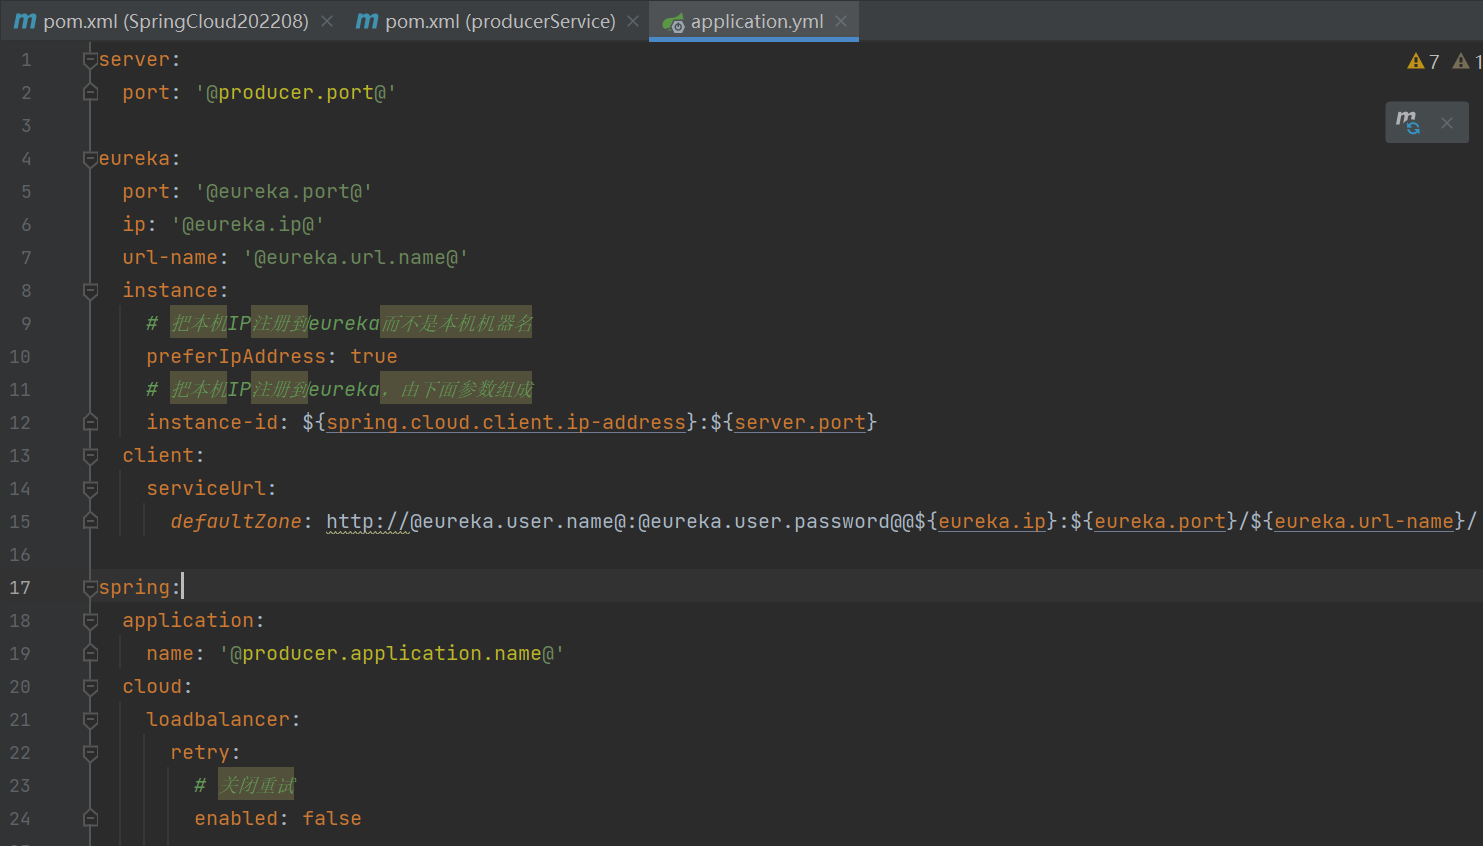Screen dimensions: 1483x846
Task: Click fold end marker on line 19
Action: pyautogui.click(x=90, y=654)
